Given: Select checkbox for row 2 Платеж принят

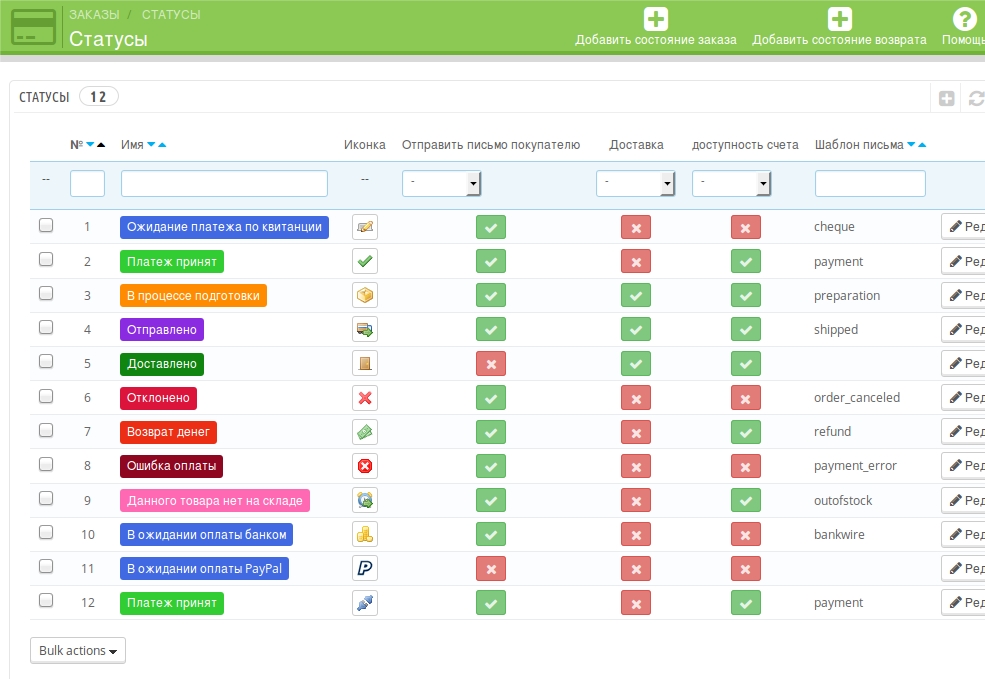Looking at the screenshot, I should 46,259.
